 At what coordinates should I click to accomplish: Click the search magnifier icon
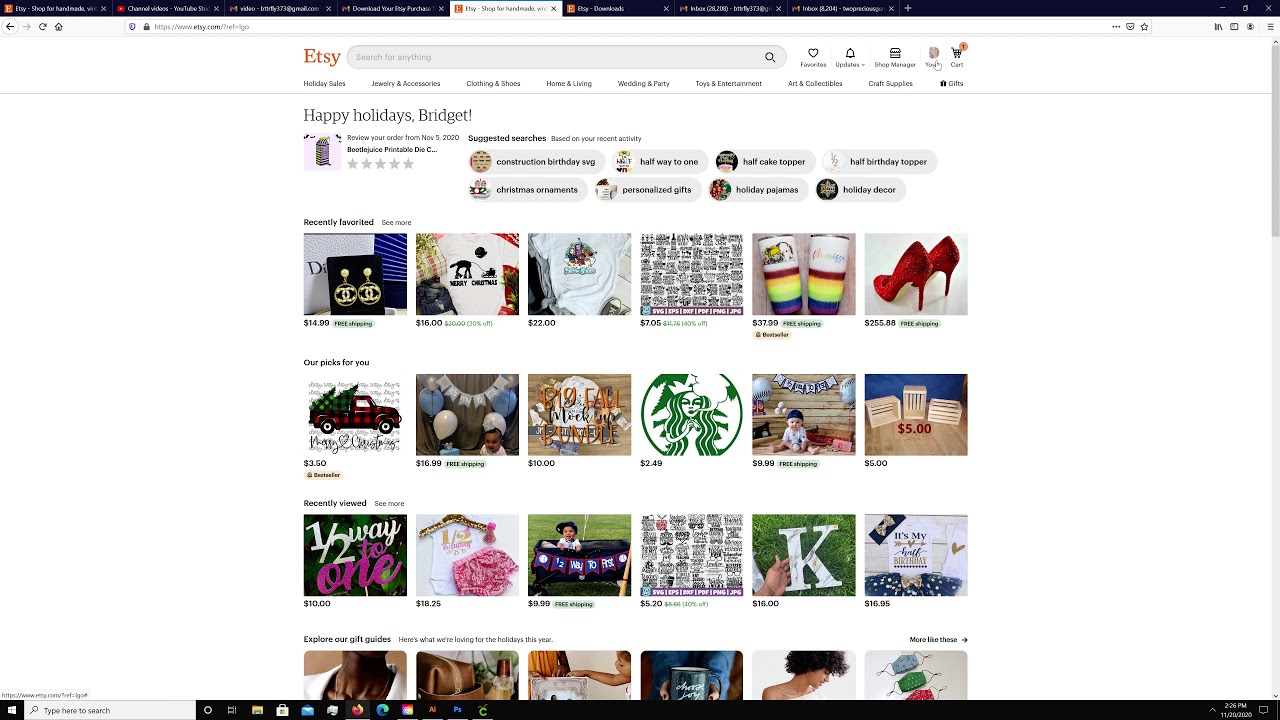point(770,57)
